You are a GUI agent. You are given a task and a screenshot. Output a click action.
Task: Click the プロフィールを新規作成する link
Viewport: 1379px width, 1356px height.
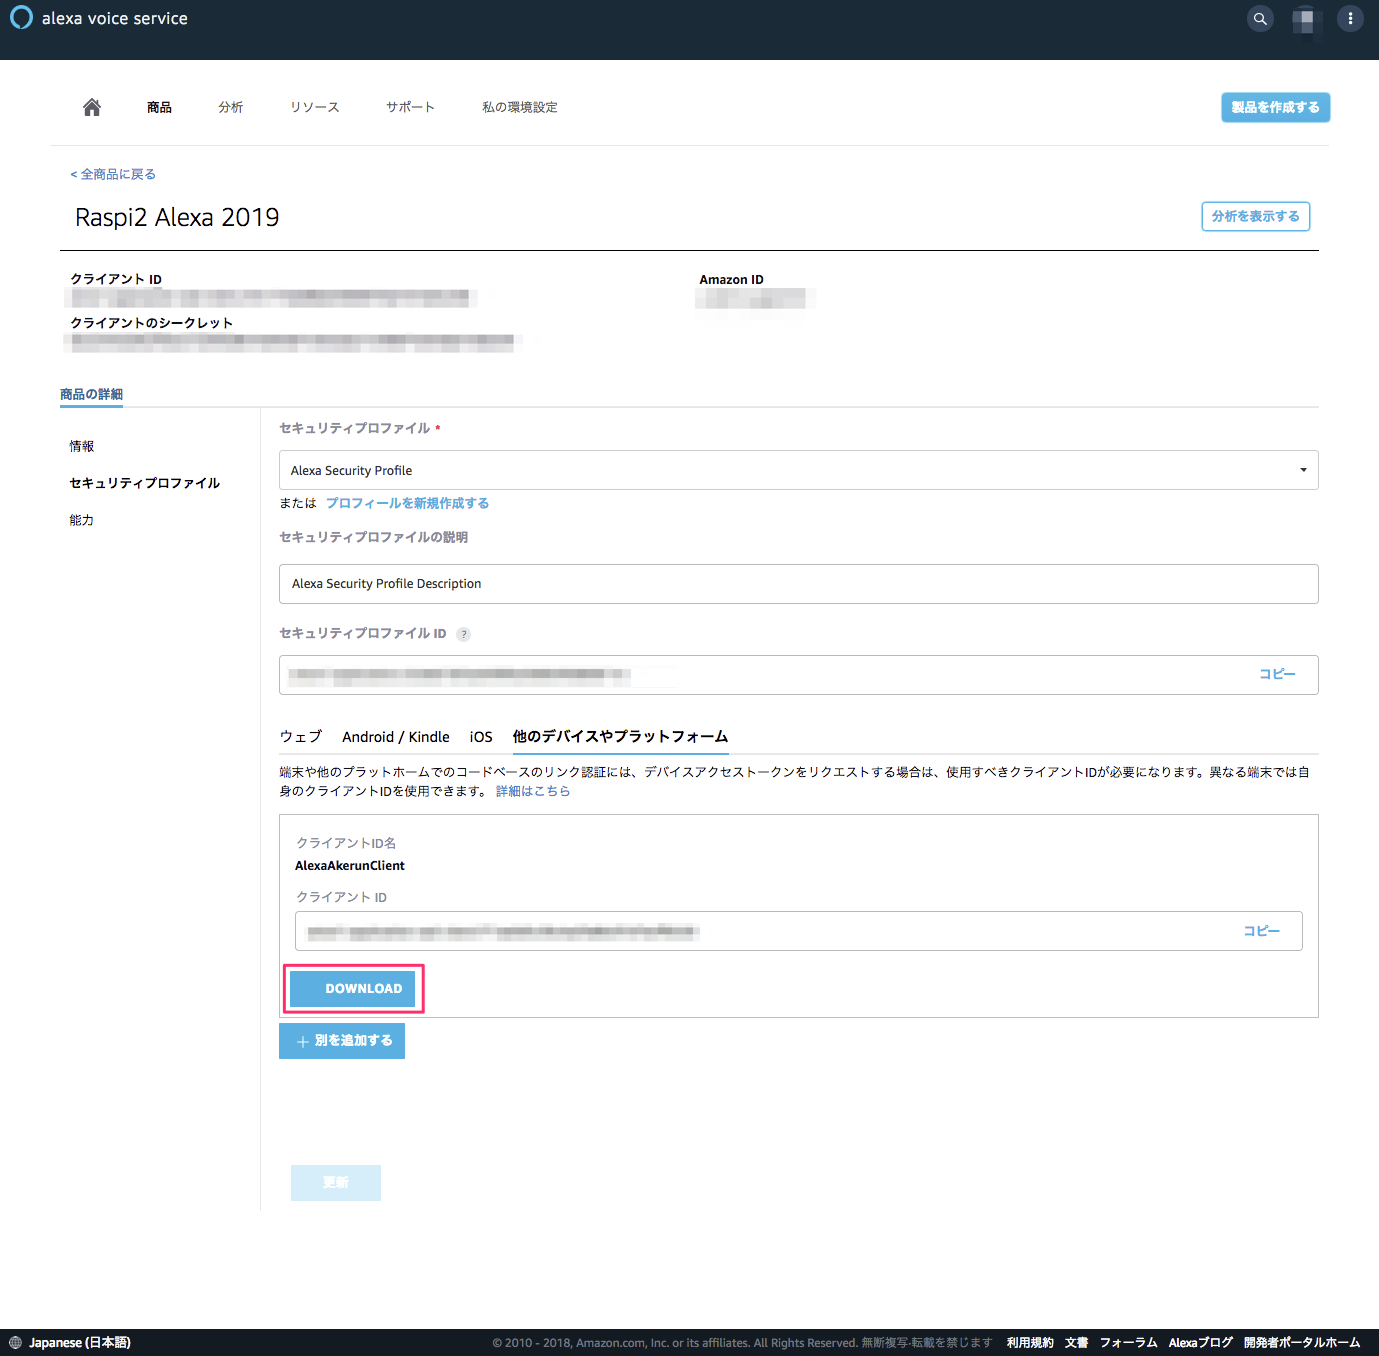[407, 503]
